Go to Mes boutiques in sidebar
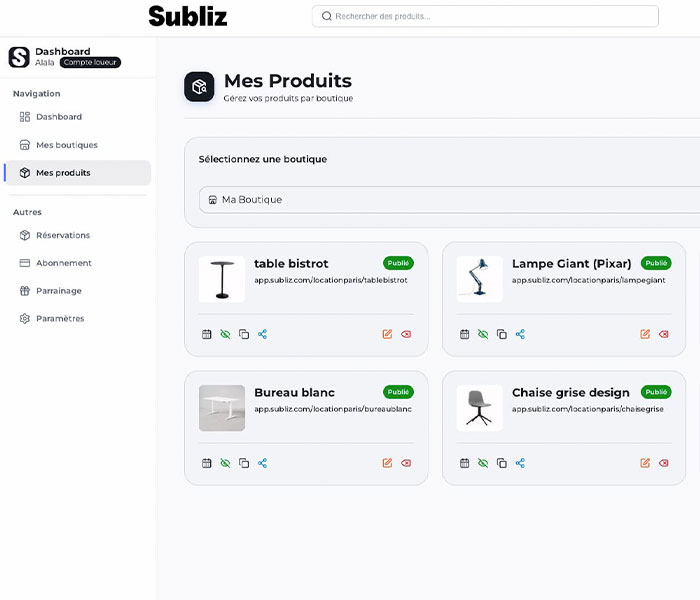Screen dimensions: 700x600 pyautogui.click(x=66, y=145)
